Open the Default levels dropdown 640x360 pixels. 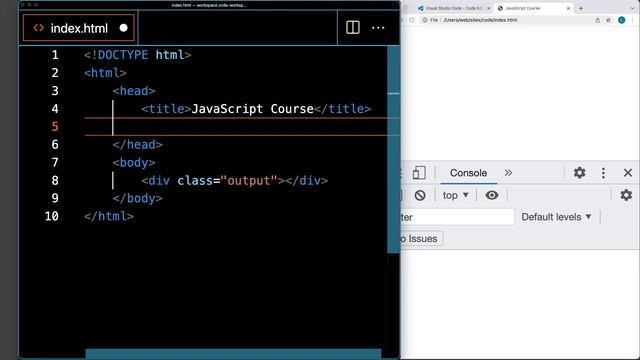click(x=557, y=217)
